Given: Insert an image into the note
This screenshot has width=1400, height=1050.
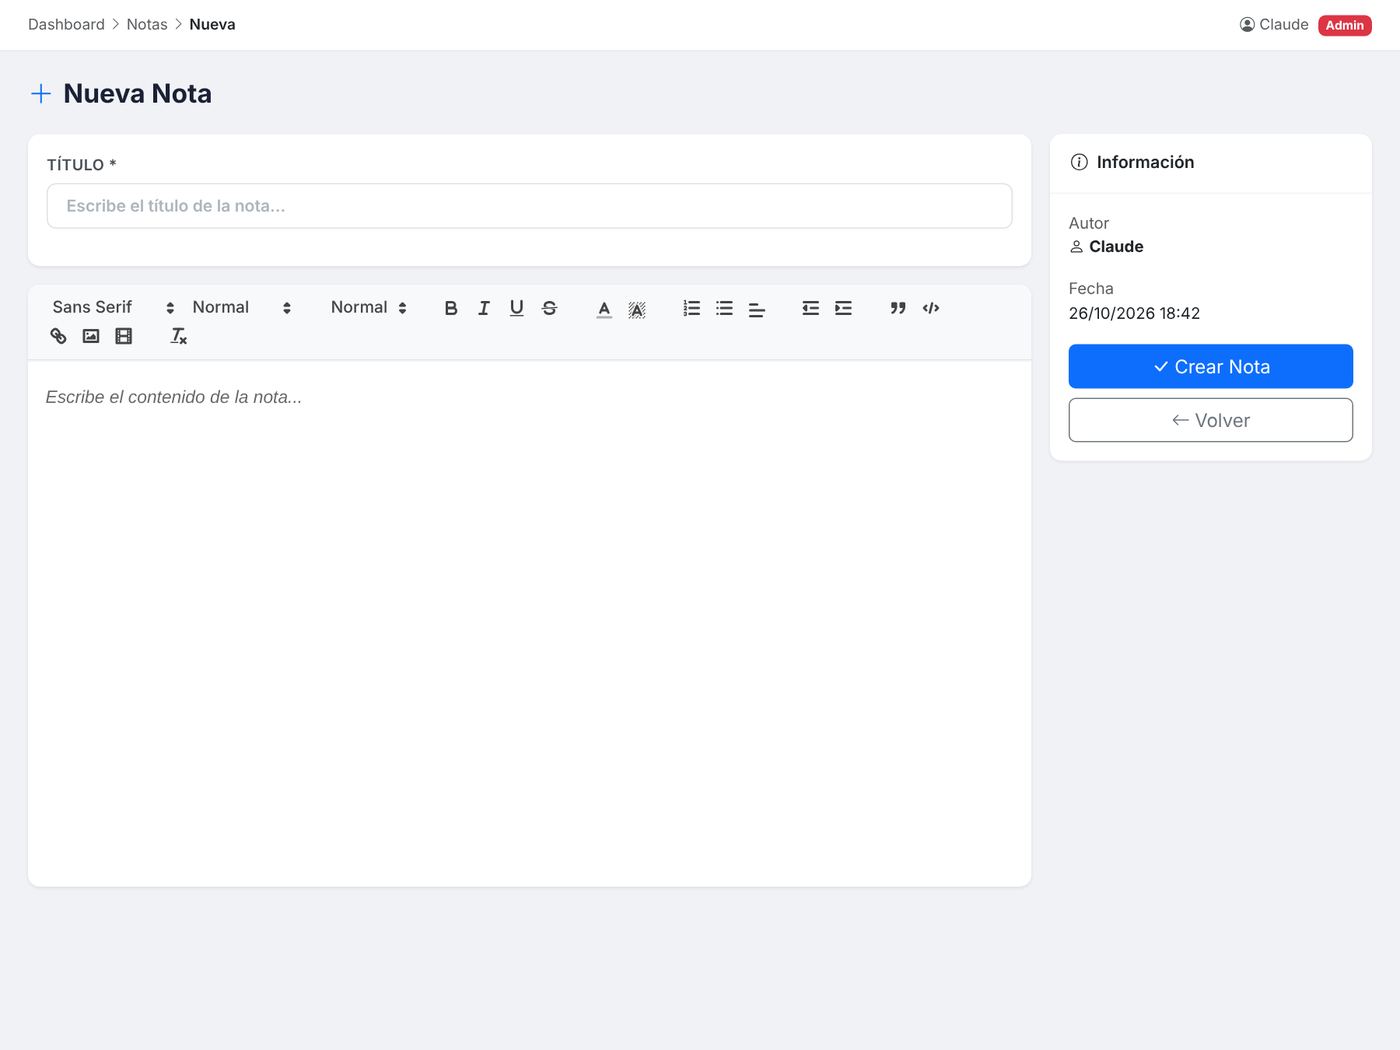Looking at the screenshot, I should click(91, 336).
